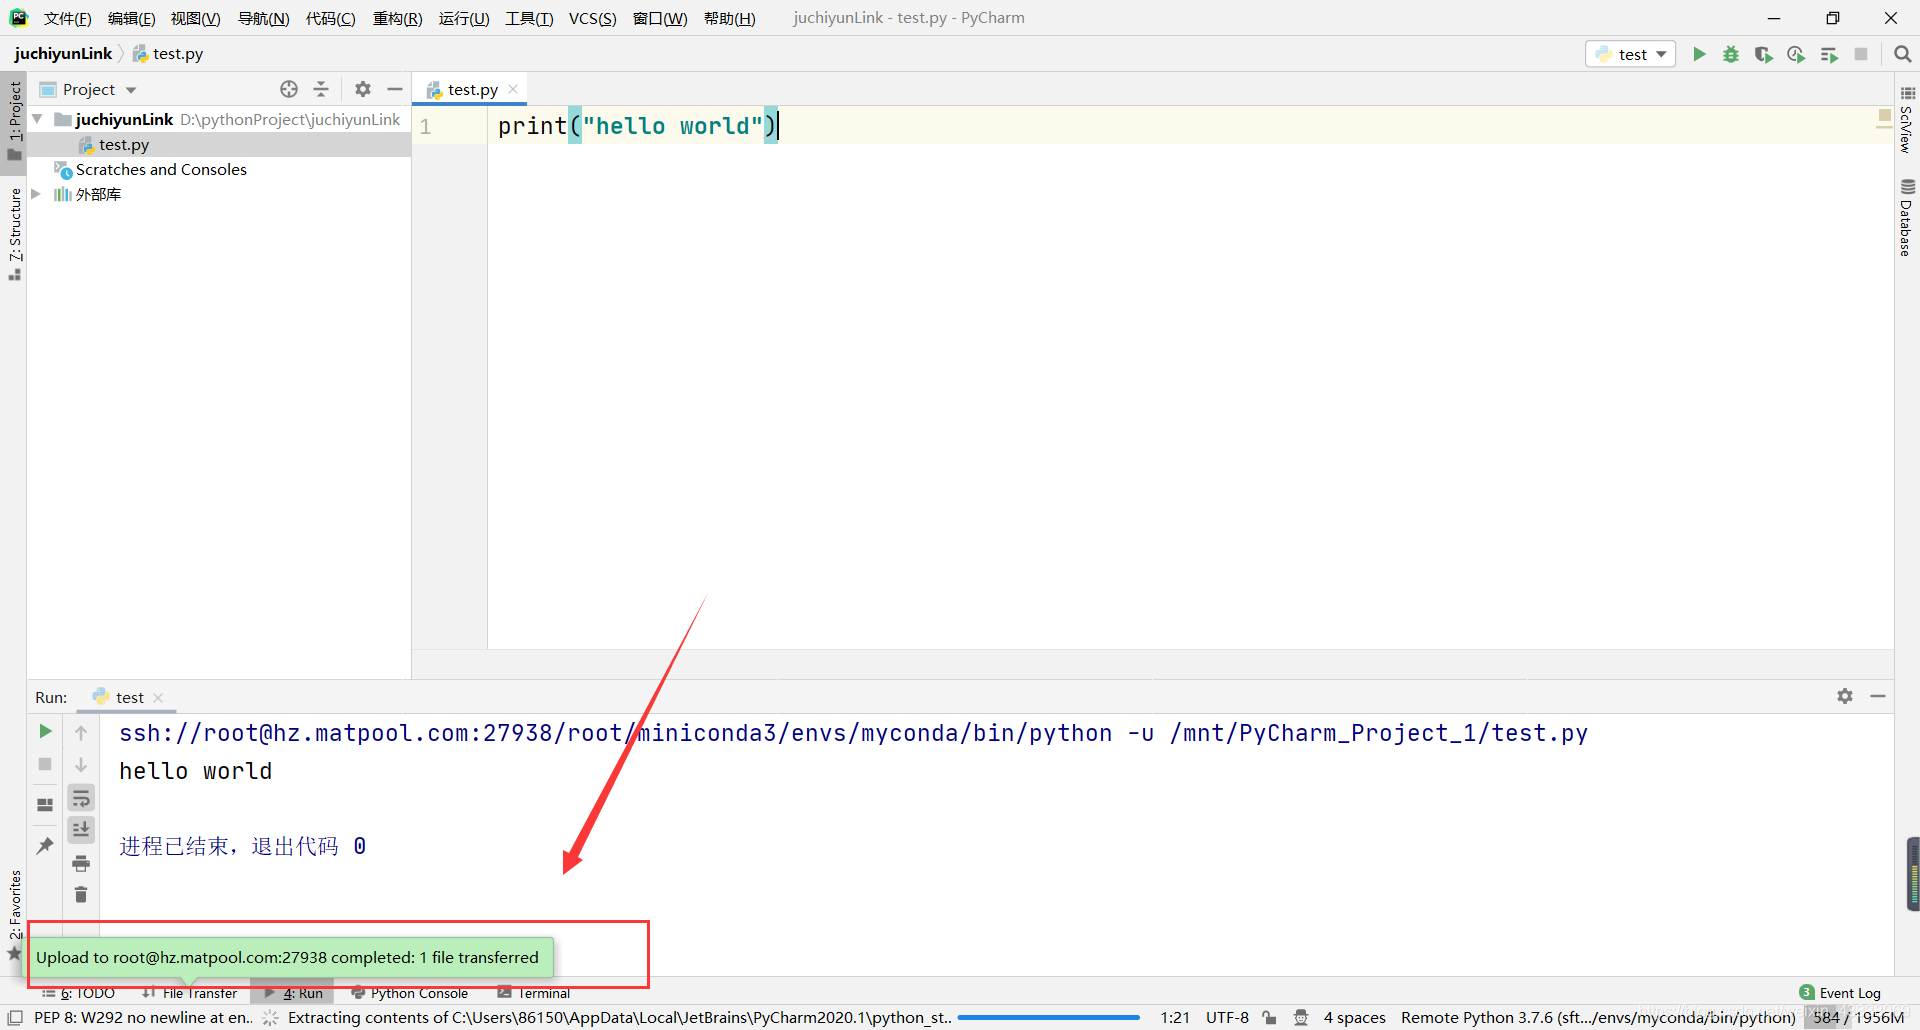Toggle tool window bars icon bottom-left
This screenshot has height=1030, width=1920.
(x=15, y=1017)
